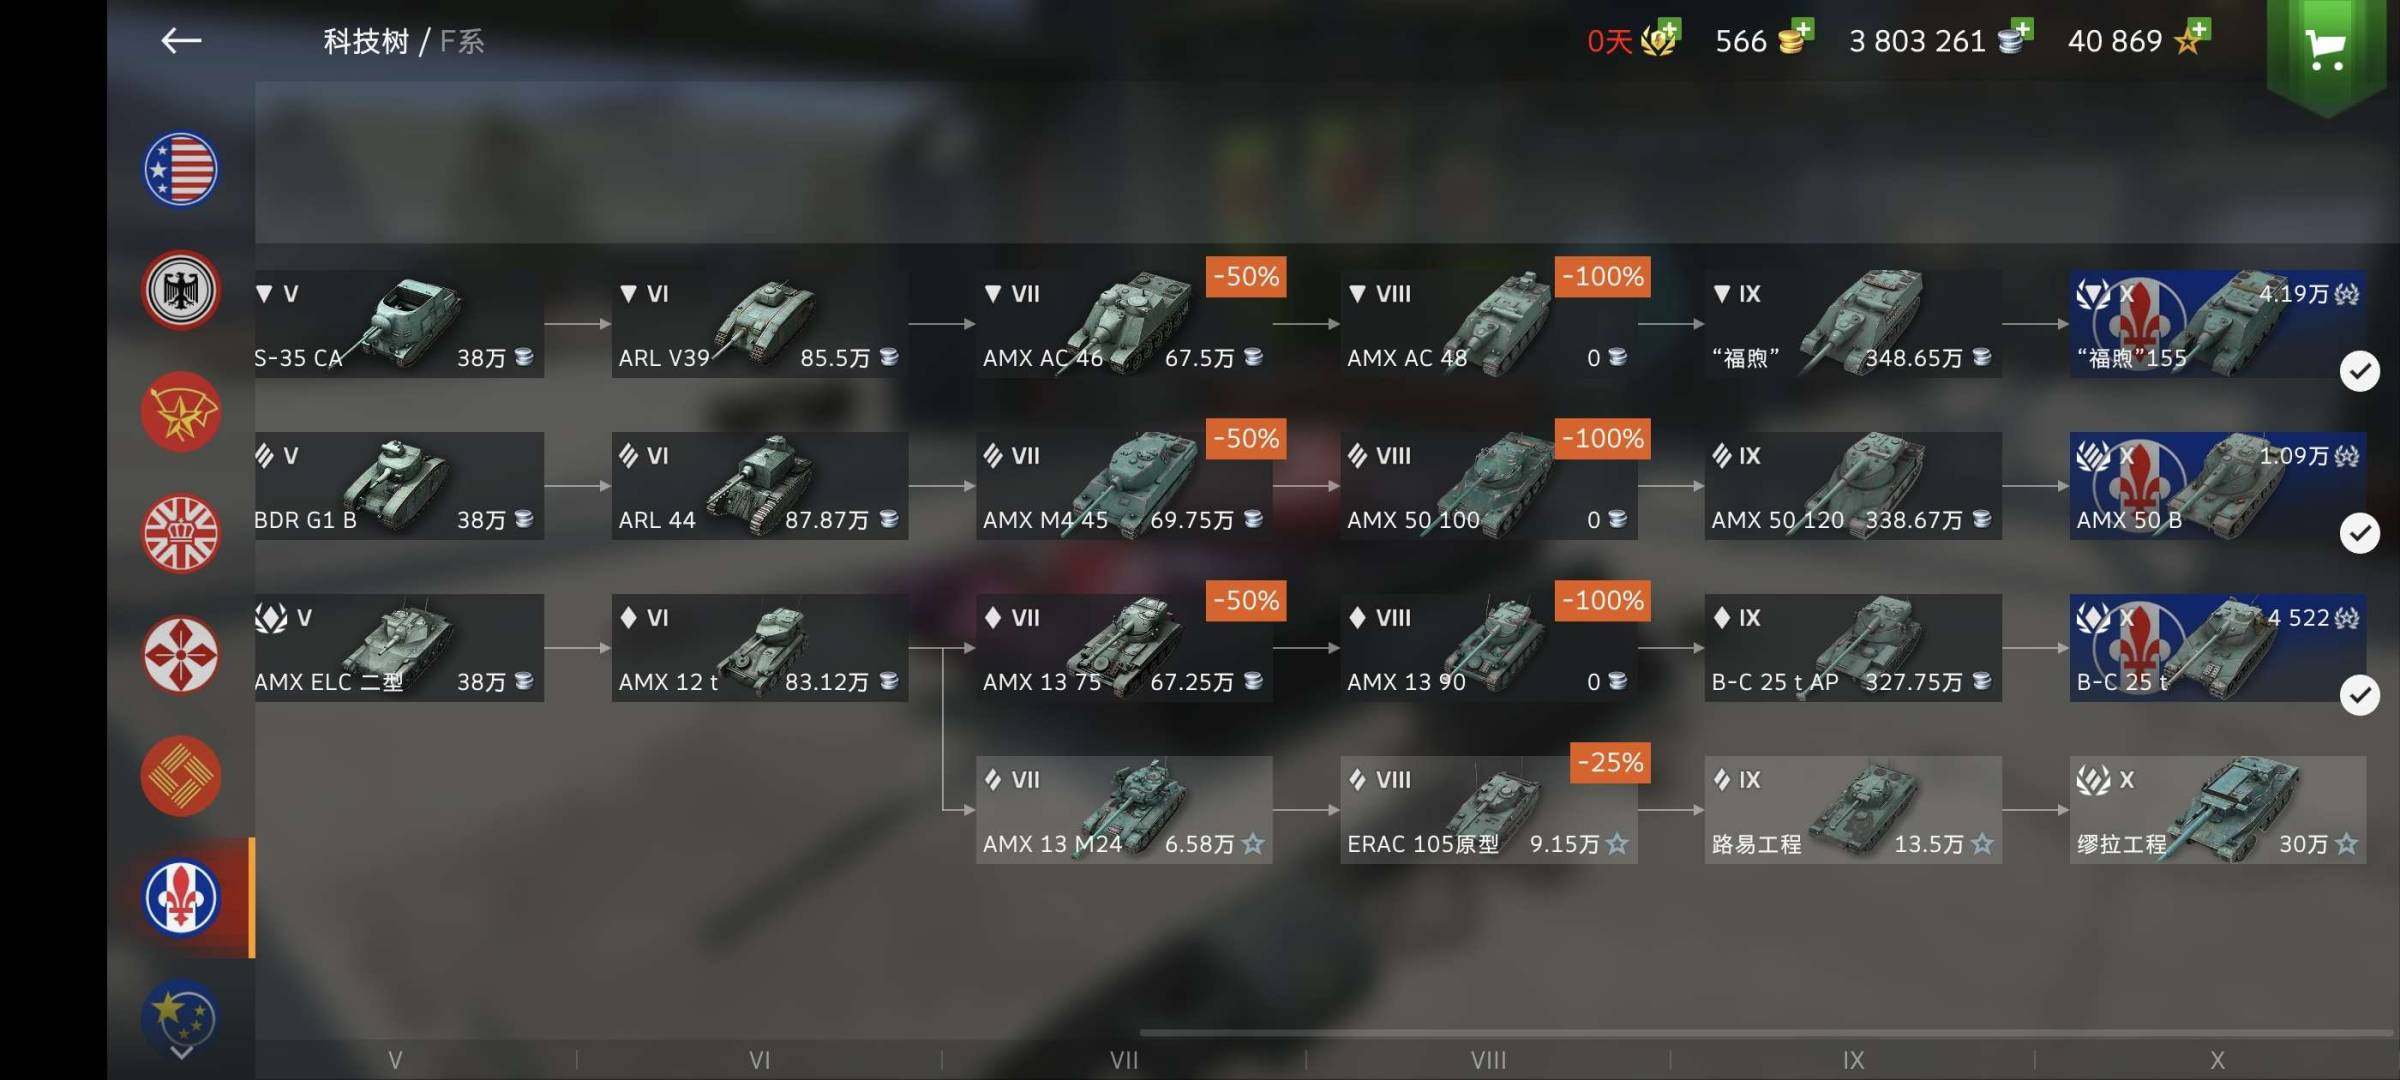The height and width of the screenshot is (1080, 2400).
Task: Click the horizontal tech tree scrollbar
Action: click(x=1768, y=1032)
